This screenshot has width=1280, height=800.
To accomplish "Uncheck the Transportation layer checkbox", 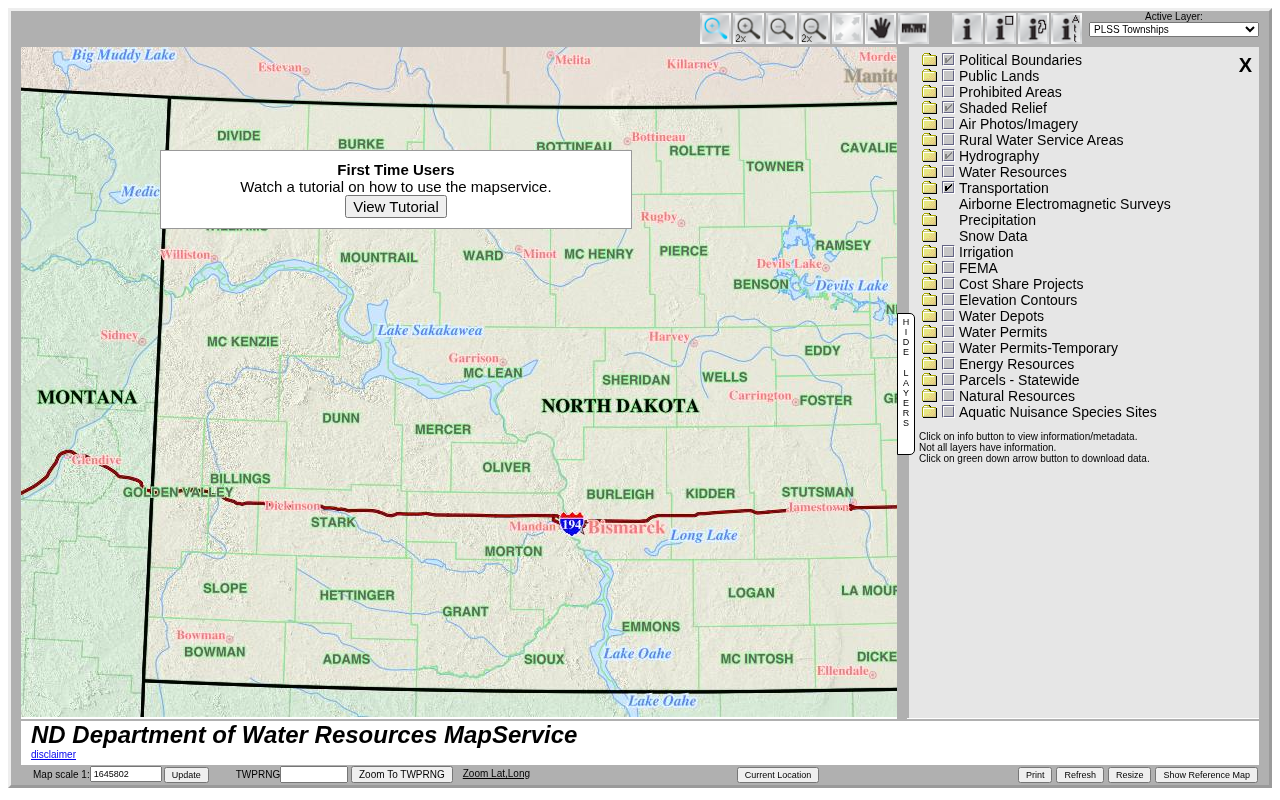I will click(x=948, y=188).
